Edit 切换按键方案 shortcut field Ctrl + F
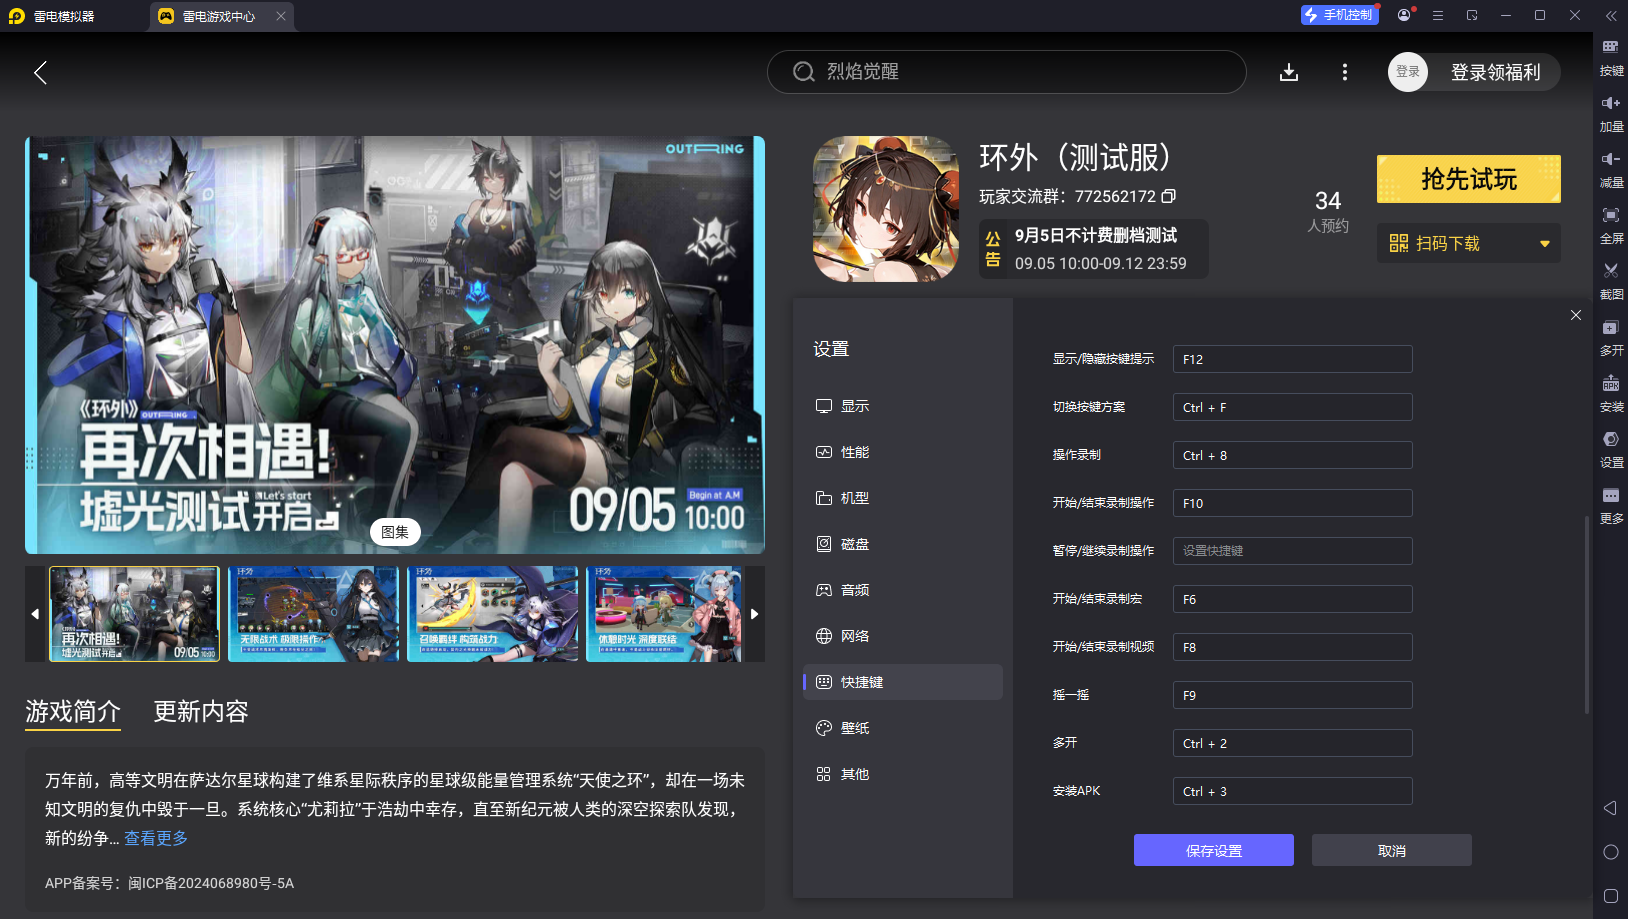Viewport: 1628px width, 919px height. 1292,407
